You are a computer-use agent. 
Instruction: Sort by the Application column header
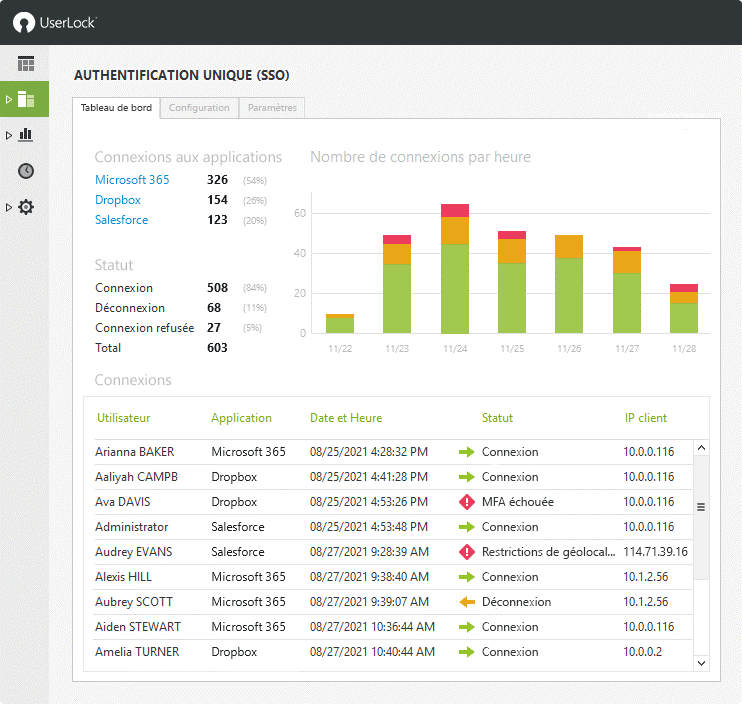click(241, 418)
